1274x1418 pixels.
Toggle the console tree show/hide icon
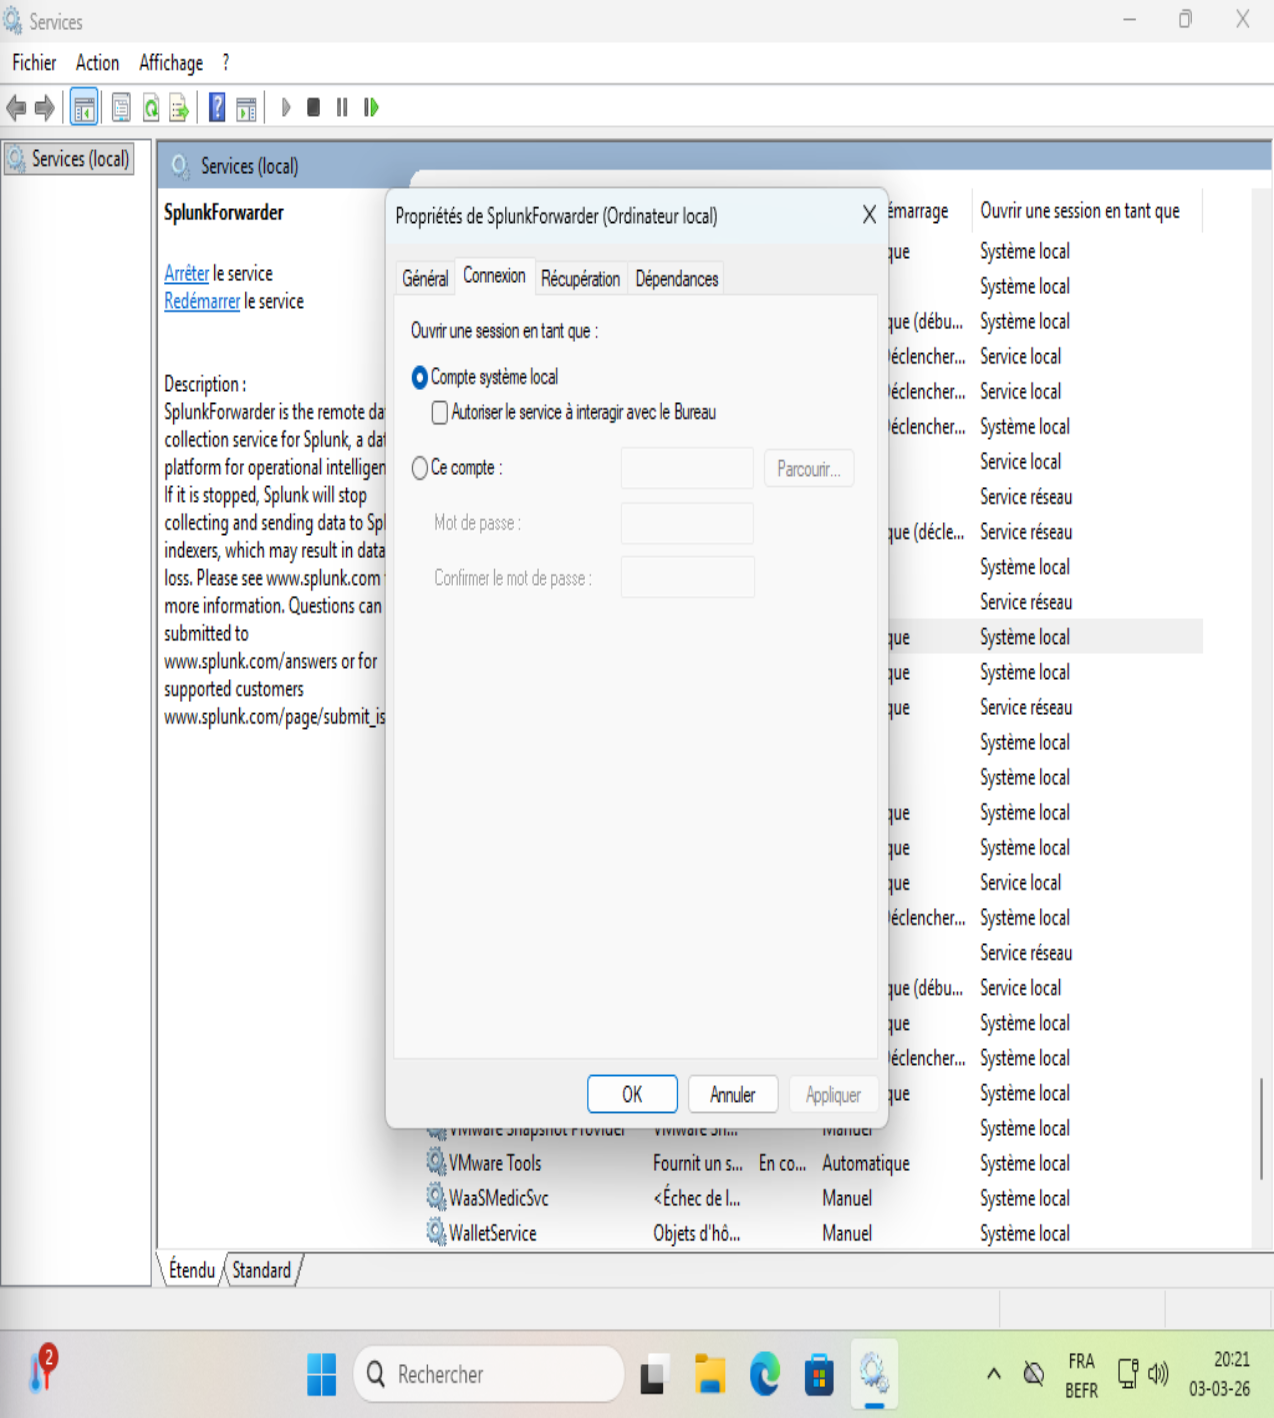(x=84, y=108)
